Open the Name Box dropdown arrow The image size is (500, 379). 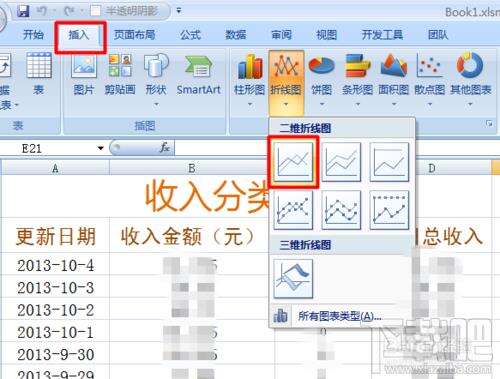pyautogui.click(x=100, y=148)
